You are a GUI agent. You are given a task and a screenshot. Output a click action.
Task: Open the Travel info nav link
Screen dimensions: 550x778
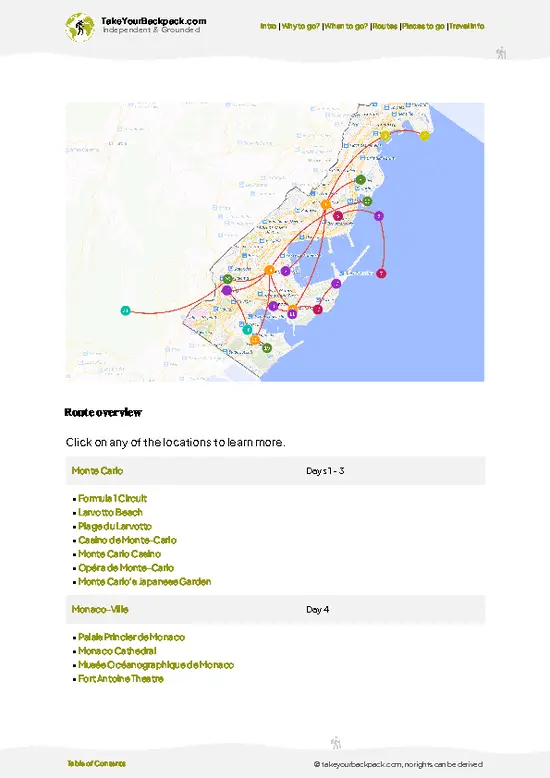pyautogui.click(x=467, y=26)
